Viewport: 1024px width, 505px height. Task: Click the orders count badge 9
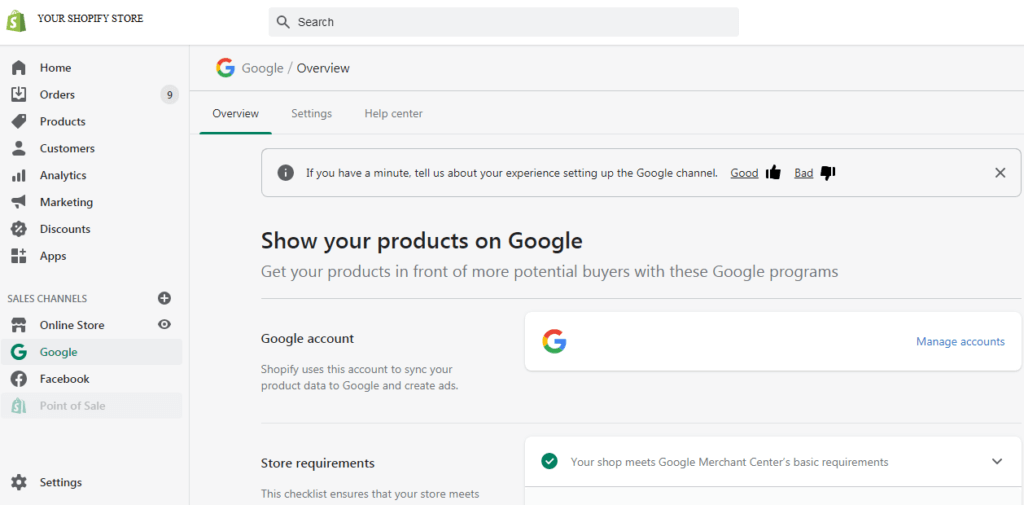click(169, 95)
